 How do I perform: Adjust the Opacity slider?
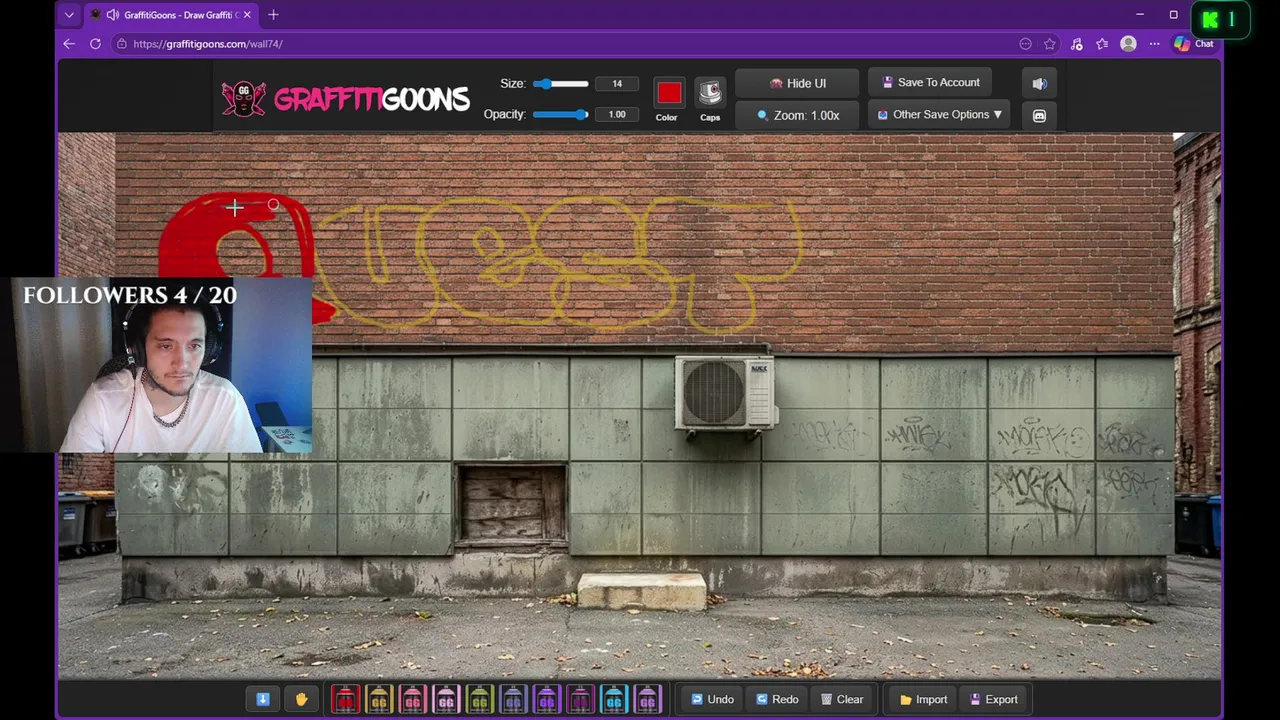(561, 114)
